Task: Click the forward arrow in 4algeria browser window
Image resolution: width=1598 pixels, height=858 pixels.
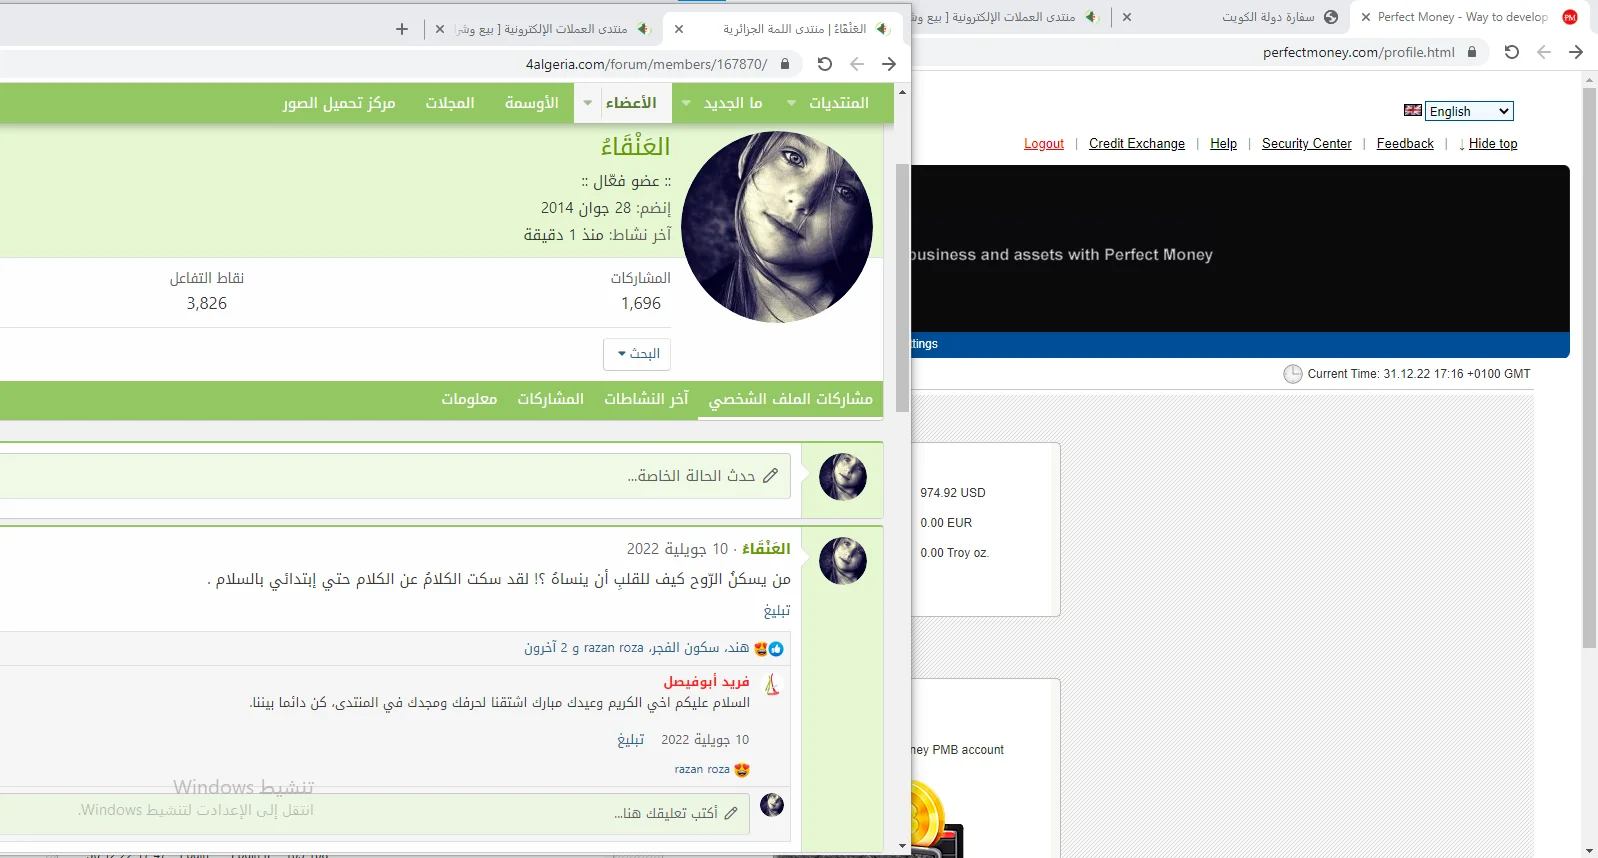Action: click(889, 64)
